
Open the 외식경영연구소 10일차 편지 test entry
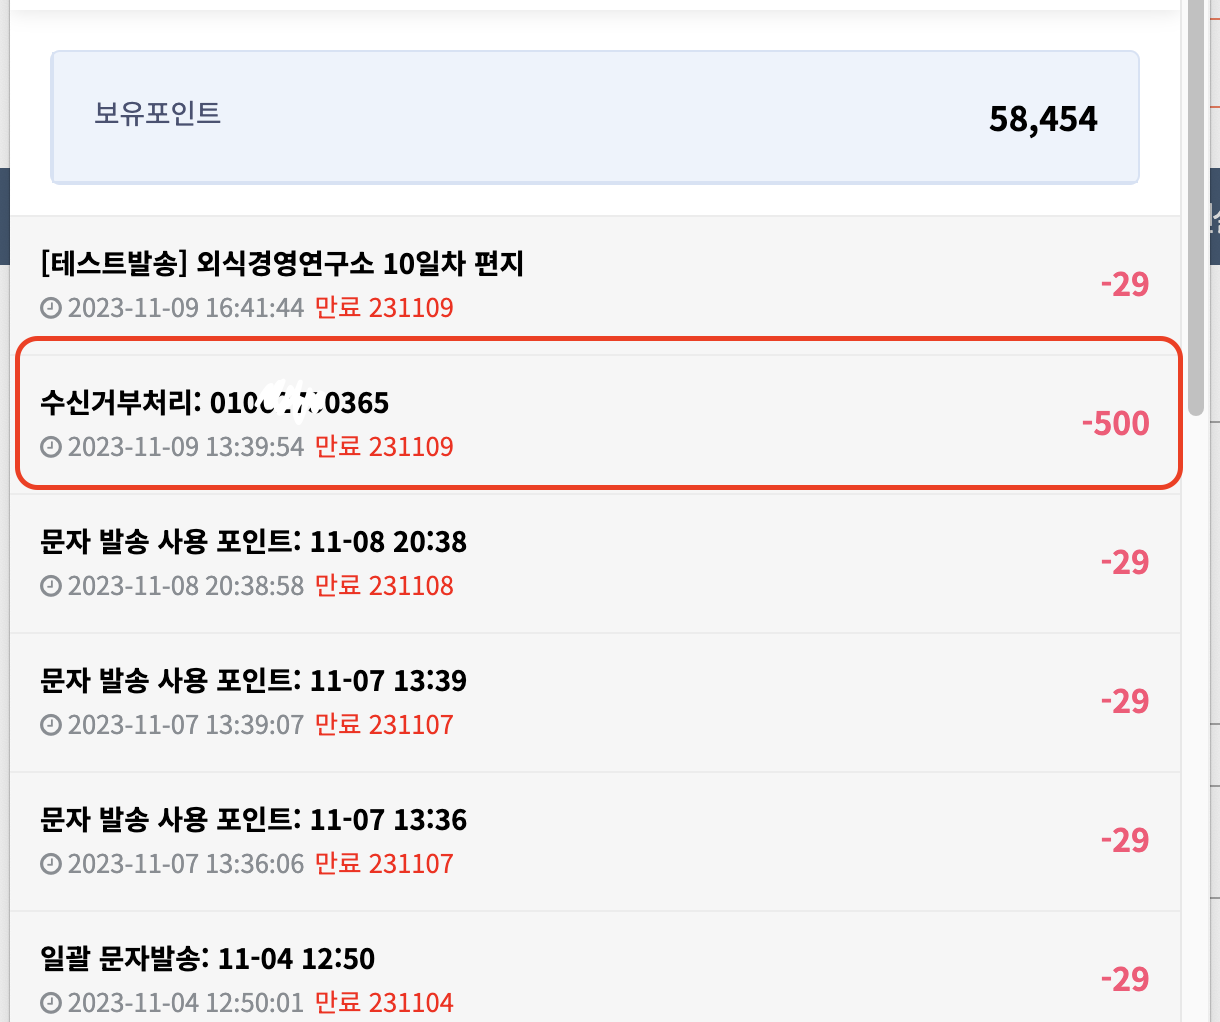coord(595,285)
